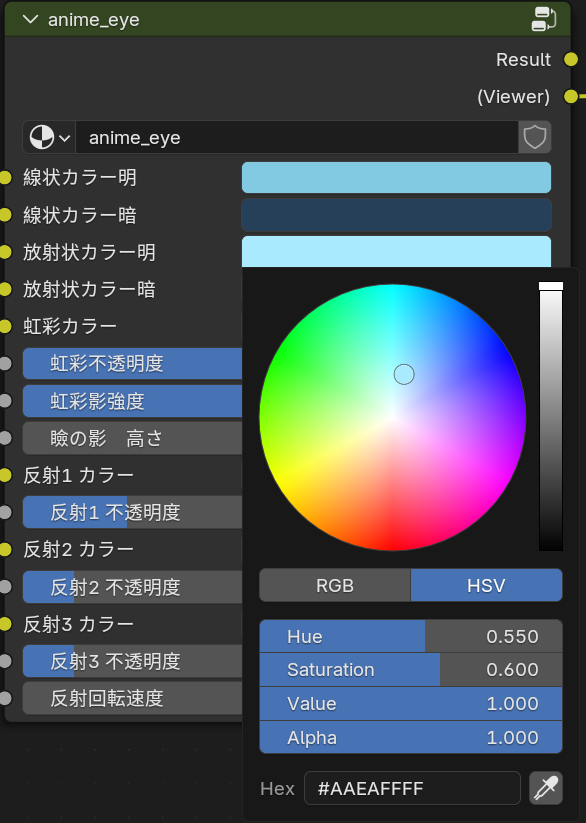This screenshot has width=586, height=823.
Task: Click the Hue slider field
Action: tap(411, 636)
